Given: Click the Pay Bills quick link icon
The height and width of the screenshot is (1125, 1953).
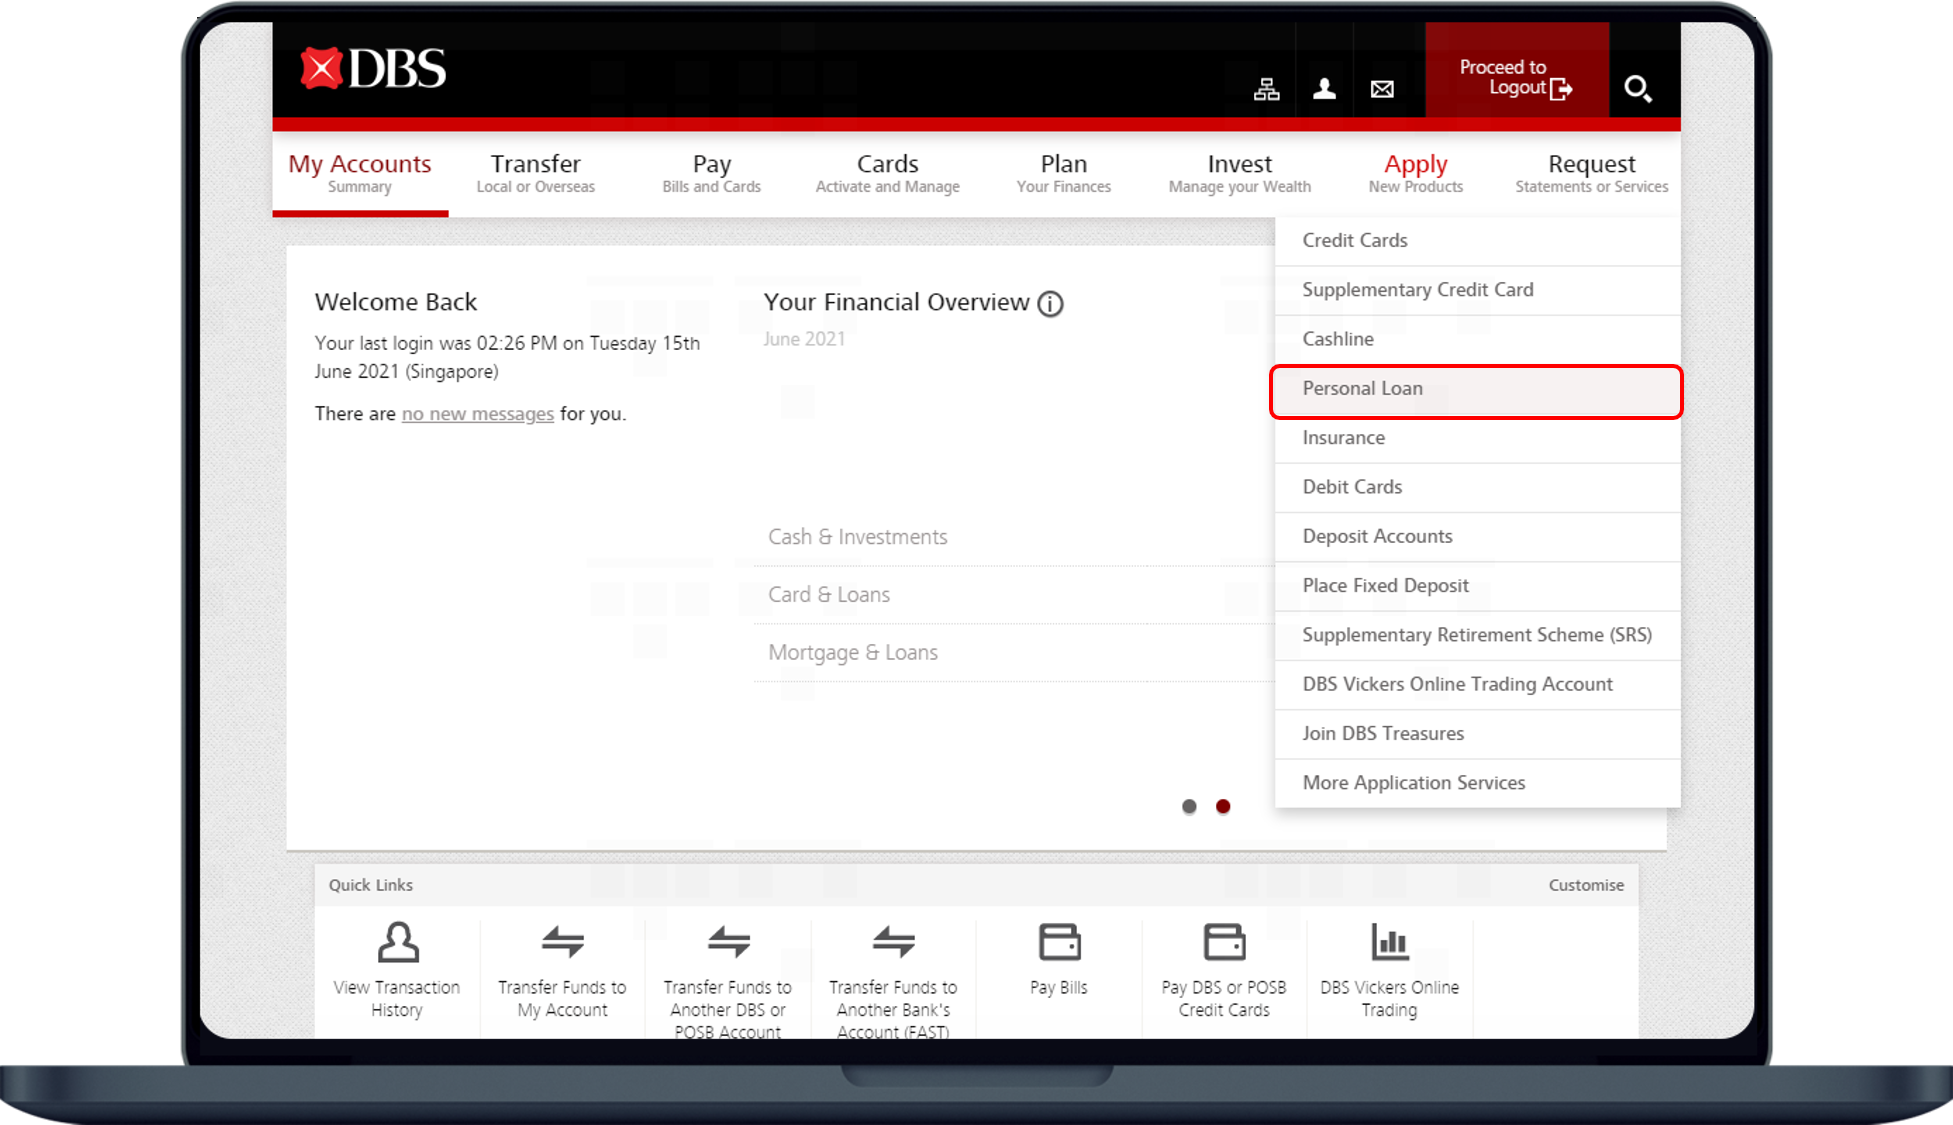Looking at the screenshot, I should [1059, 942].
